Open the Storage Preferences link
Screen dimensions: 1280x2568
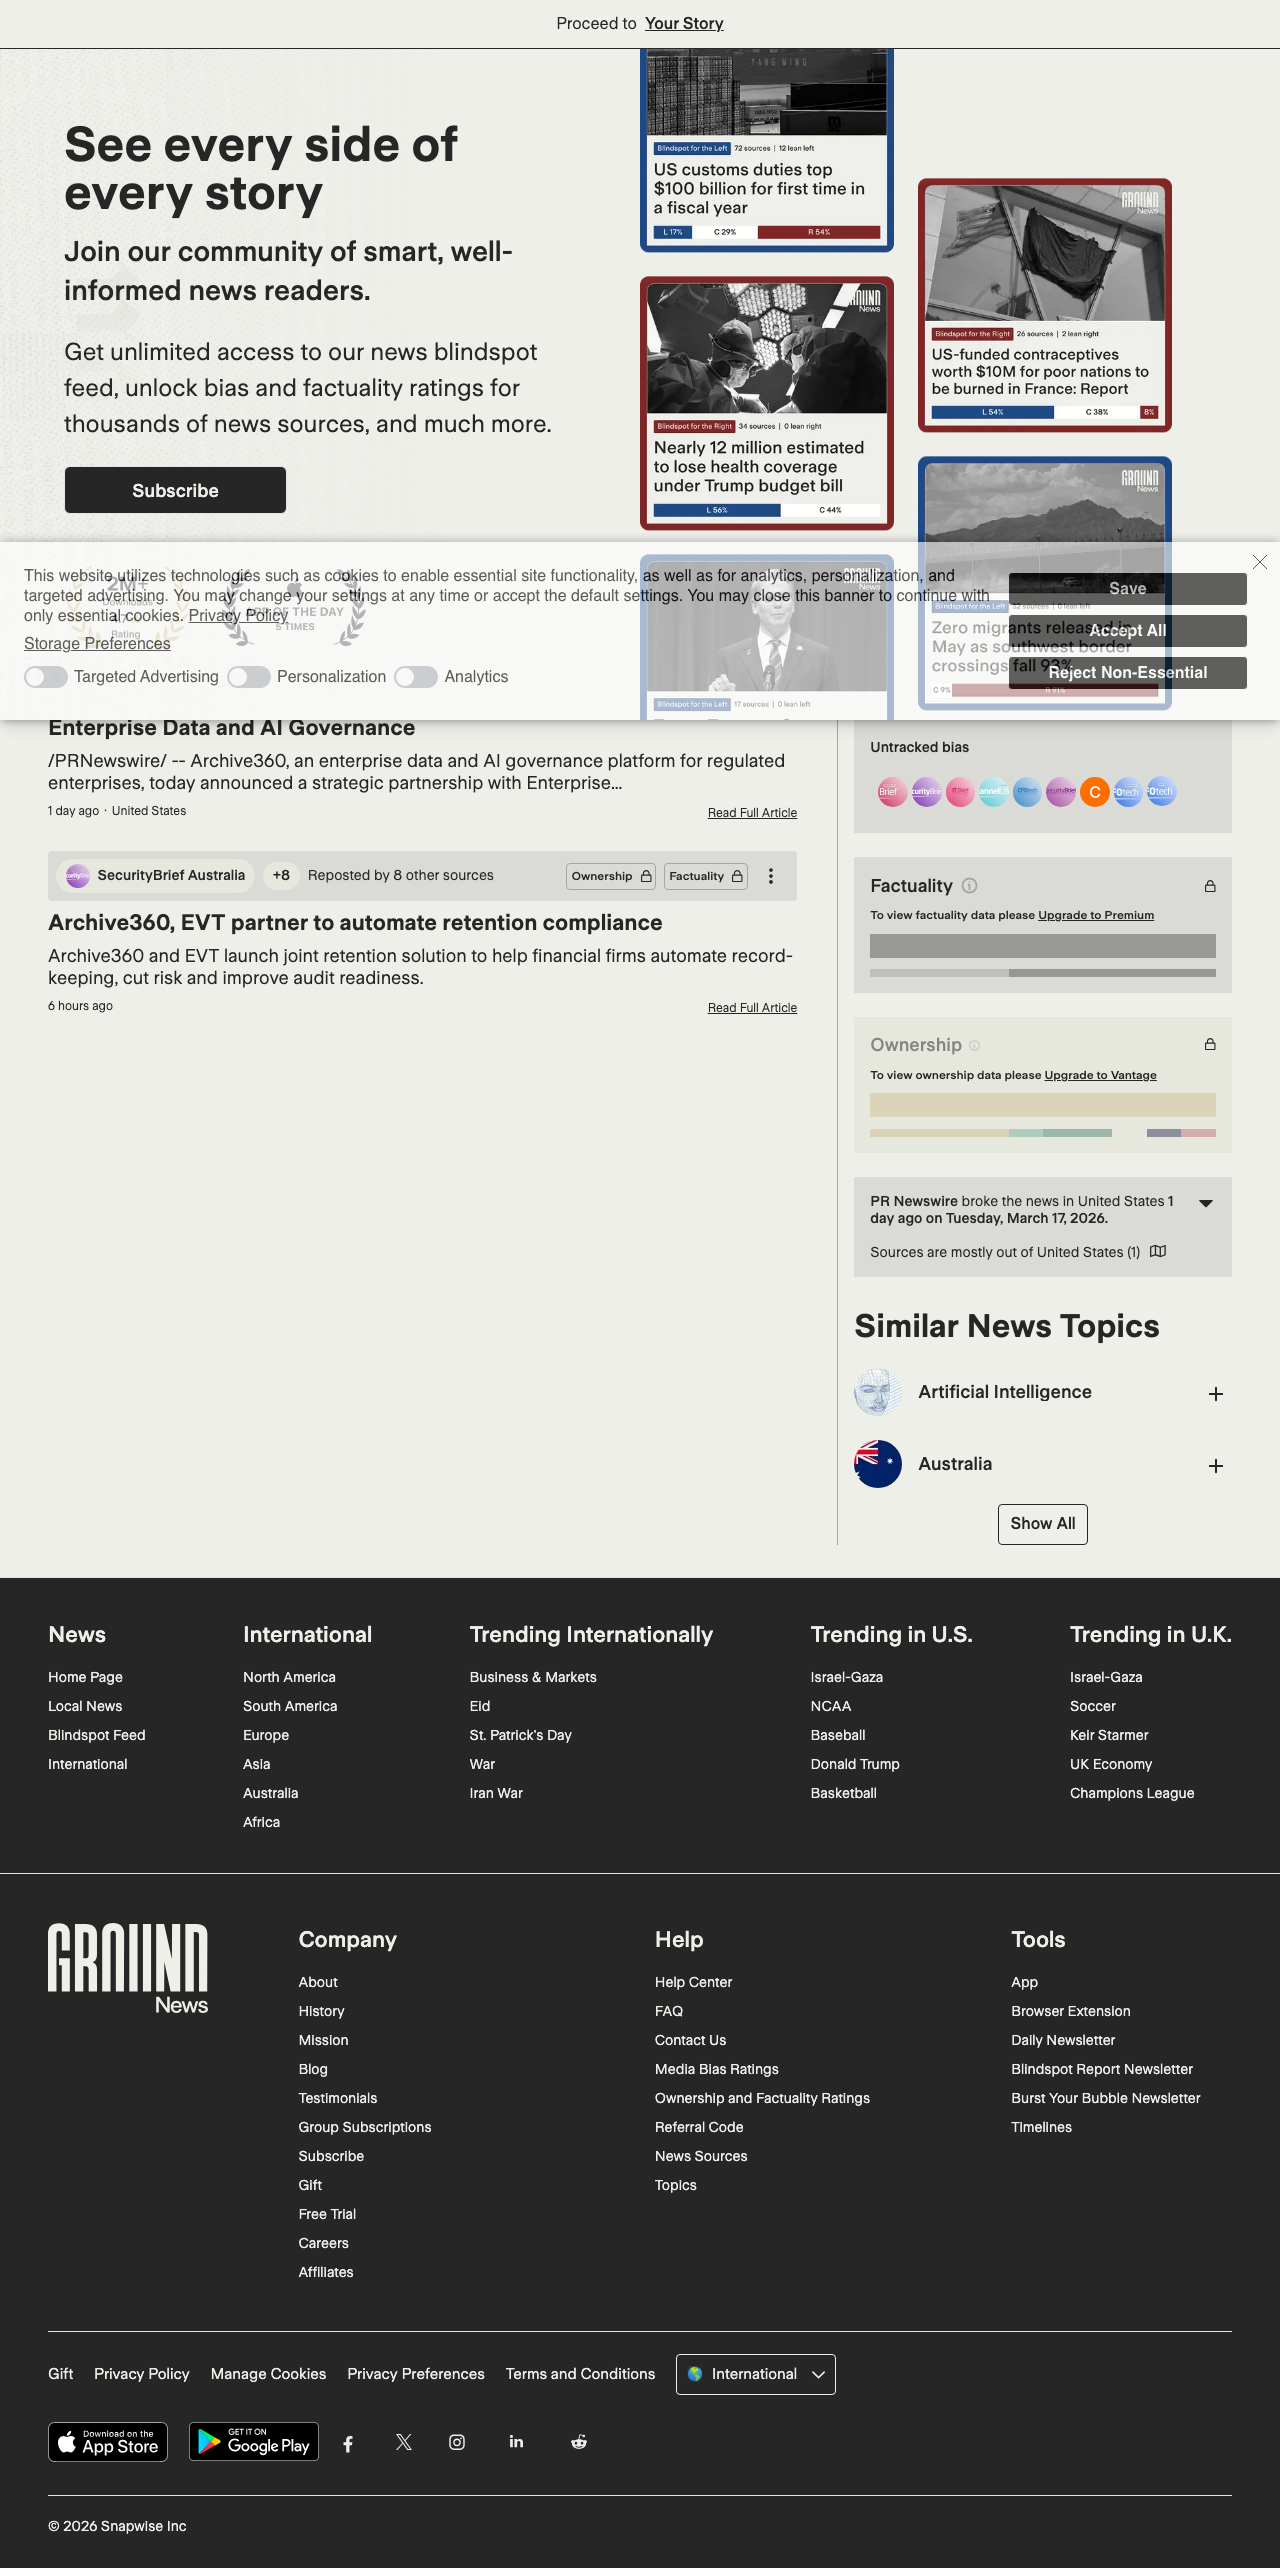click(97, 644)
